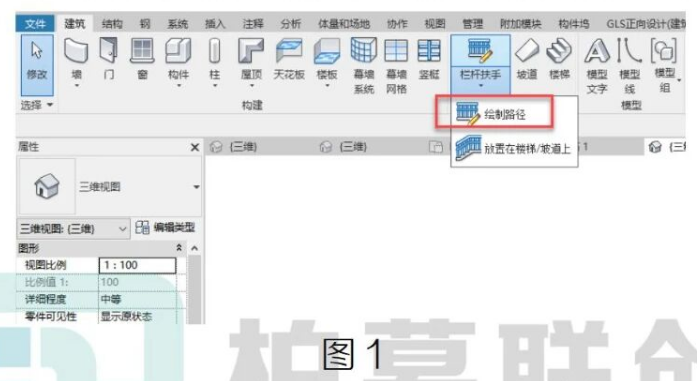The image size is (697, 381).
Task: Switch to the Systems (系统) ribbon tab
Action: (177, 23)
